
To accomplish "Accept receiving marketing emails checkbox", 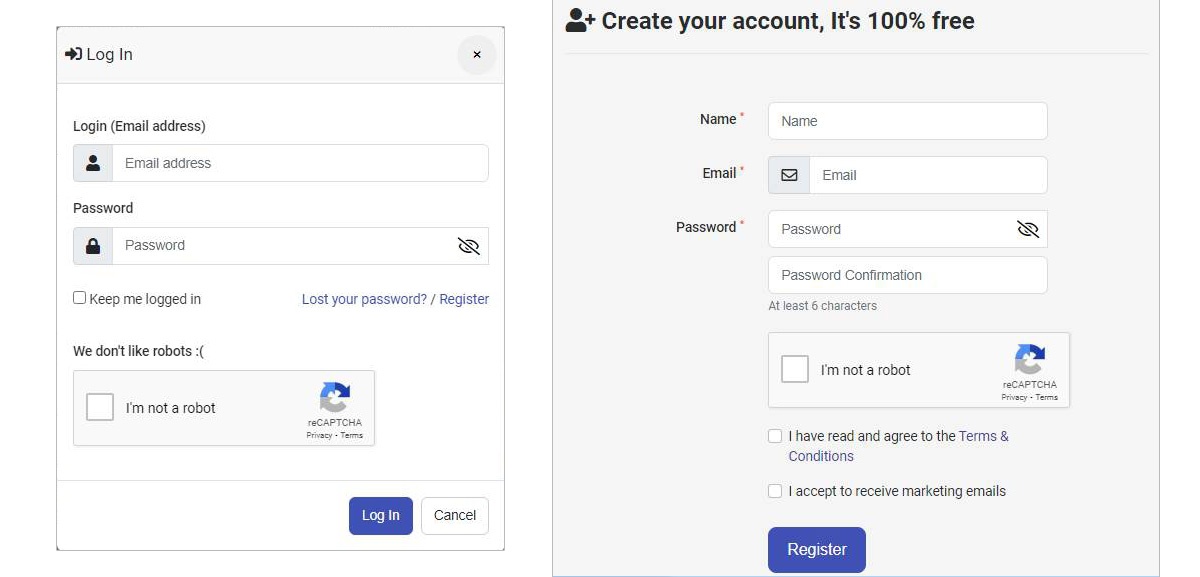I will [775, 491].
